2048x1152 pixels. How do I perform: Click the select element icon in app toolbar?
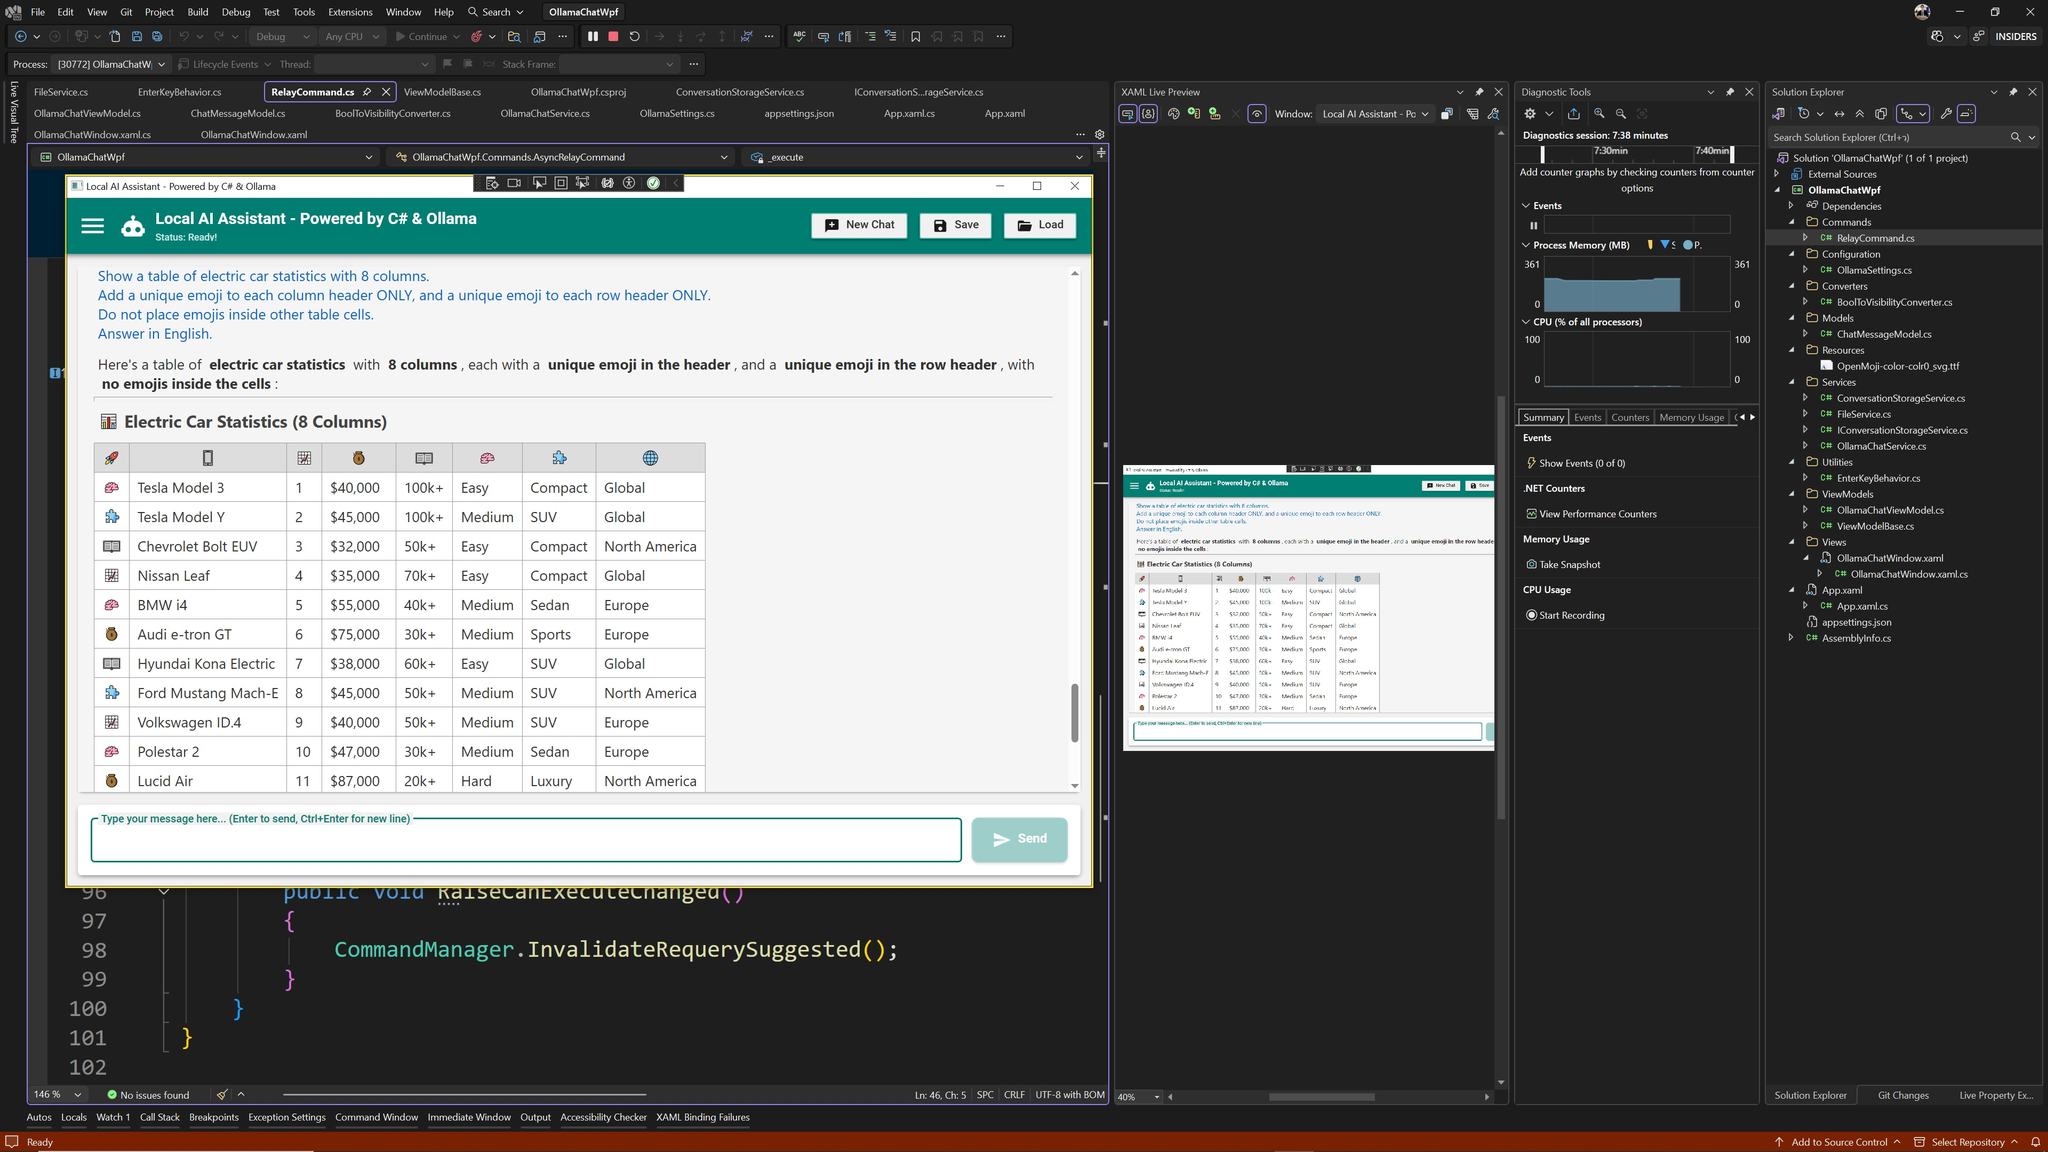click(x=538, y=183)
